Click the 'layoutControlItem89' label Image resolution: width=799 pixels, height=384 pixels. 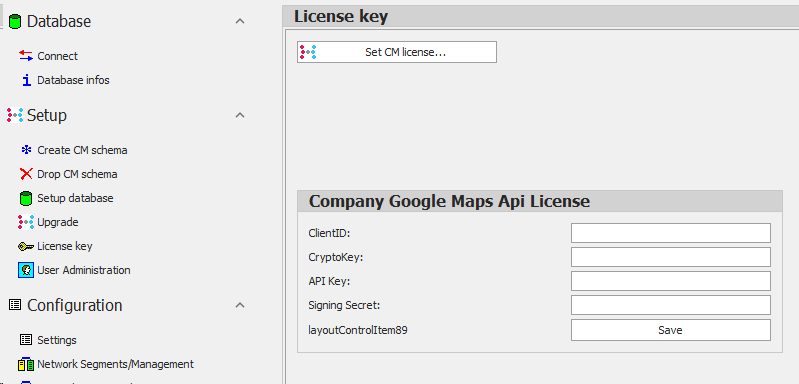pos(358,330)
